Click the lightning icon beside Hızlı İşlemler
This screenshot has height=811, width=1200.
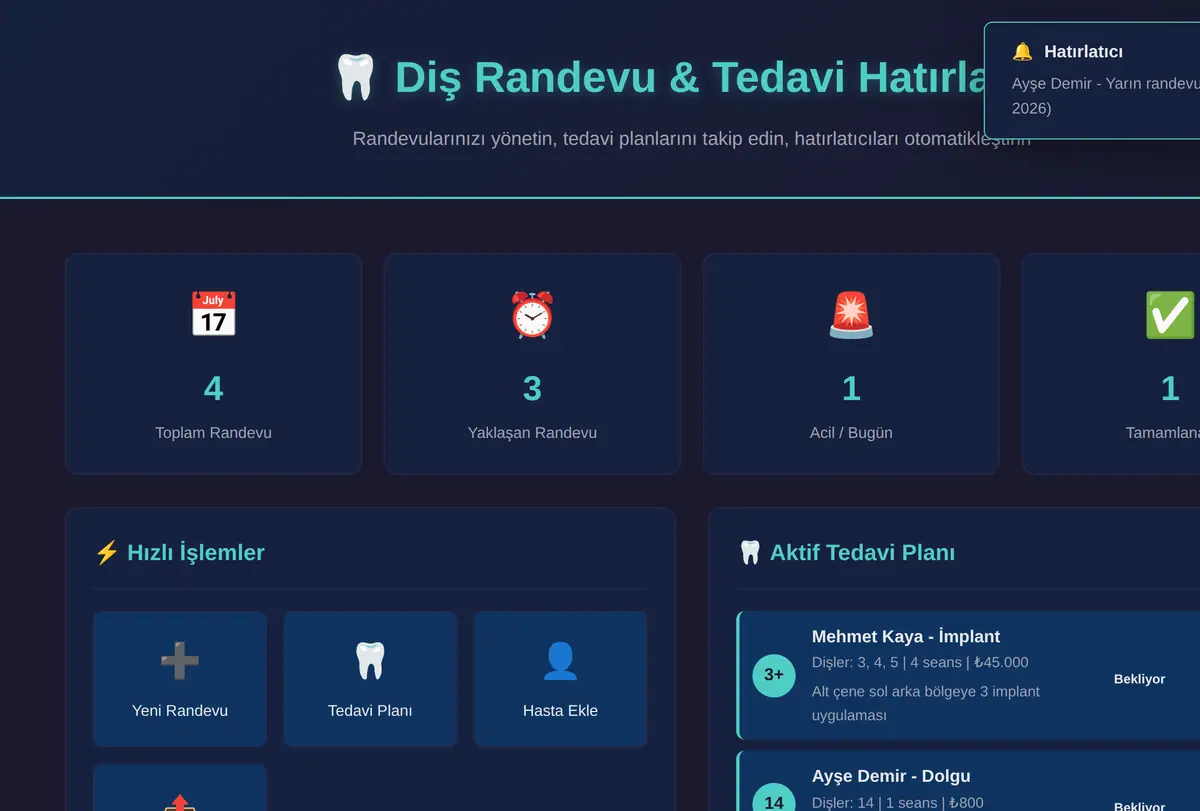106,552
